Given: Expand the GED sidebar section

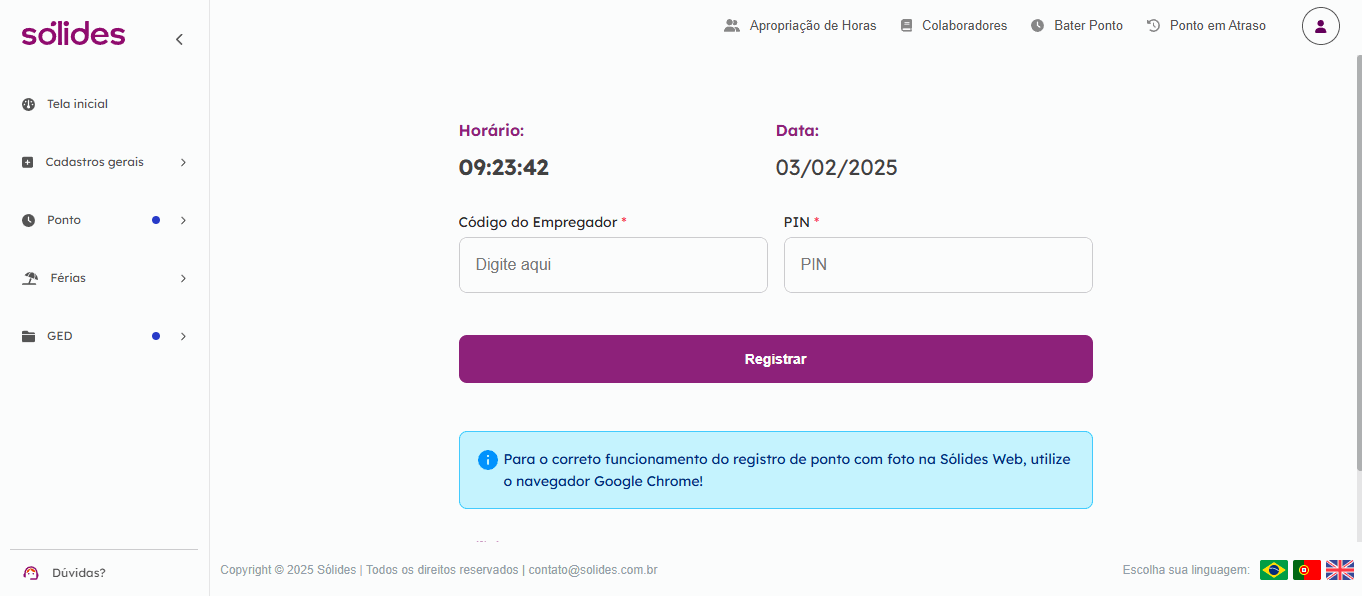Looking at the screenshot, I should [x=104, y=336].
